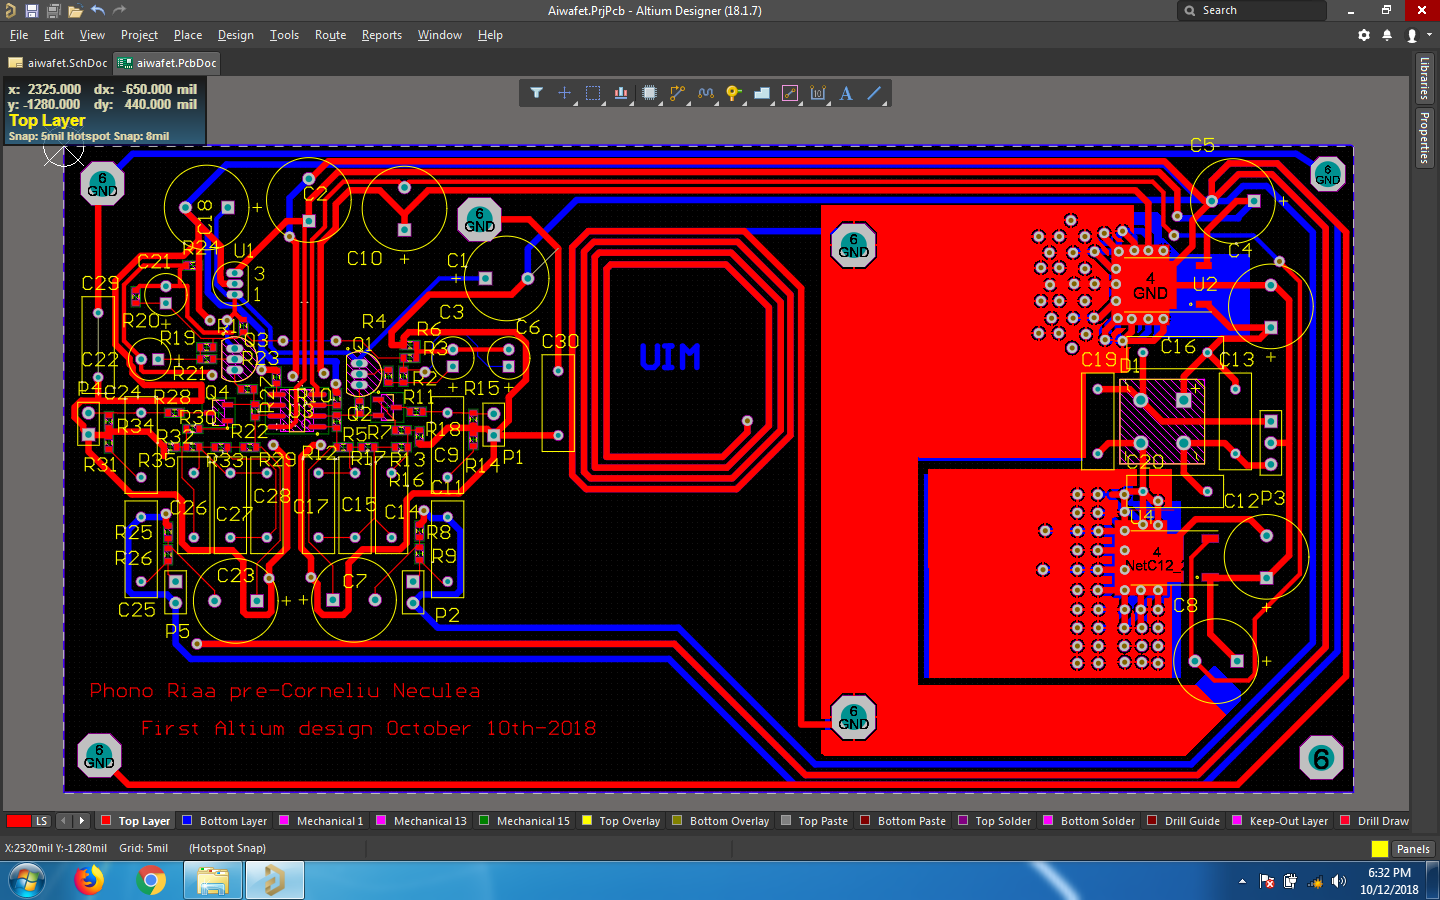This screenshot has height=900, width=1440.
Task: Click the Undo arrow in title bar
Action: point(98,10)
